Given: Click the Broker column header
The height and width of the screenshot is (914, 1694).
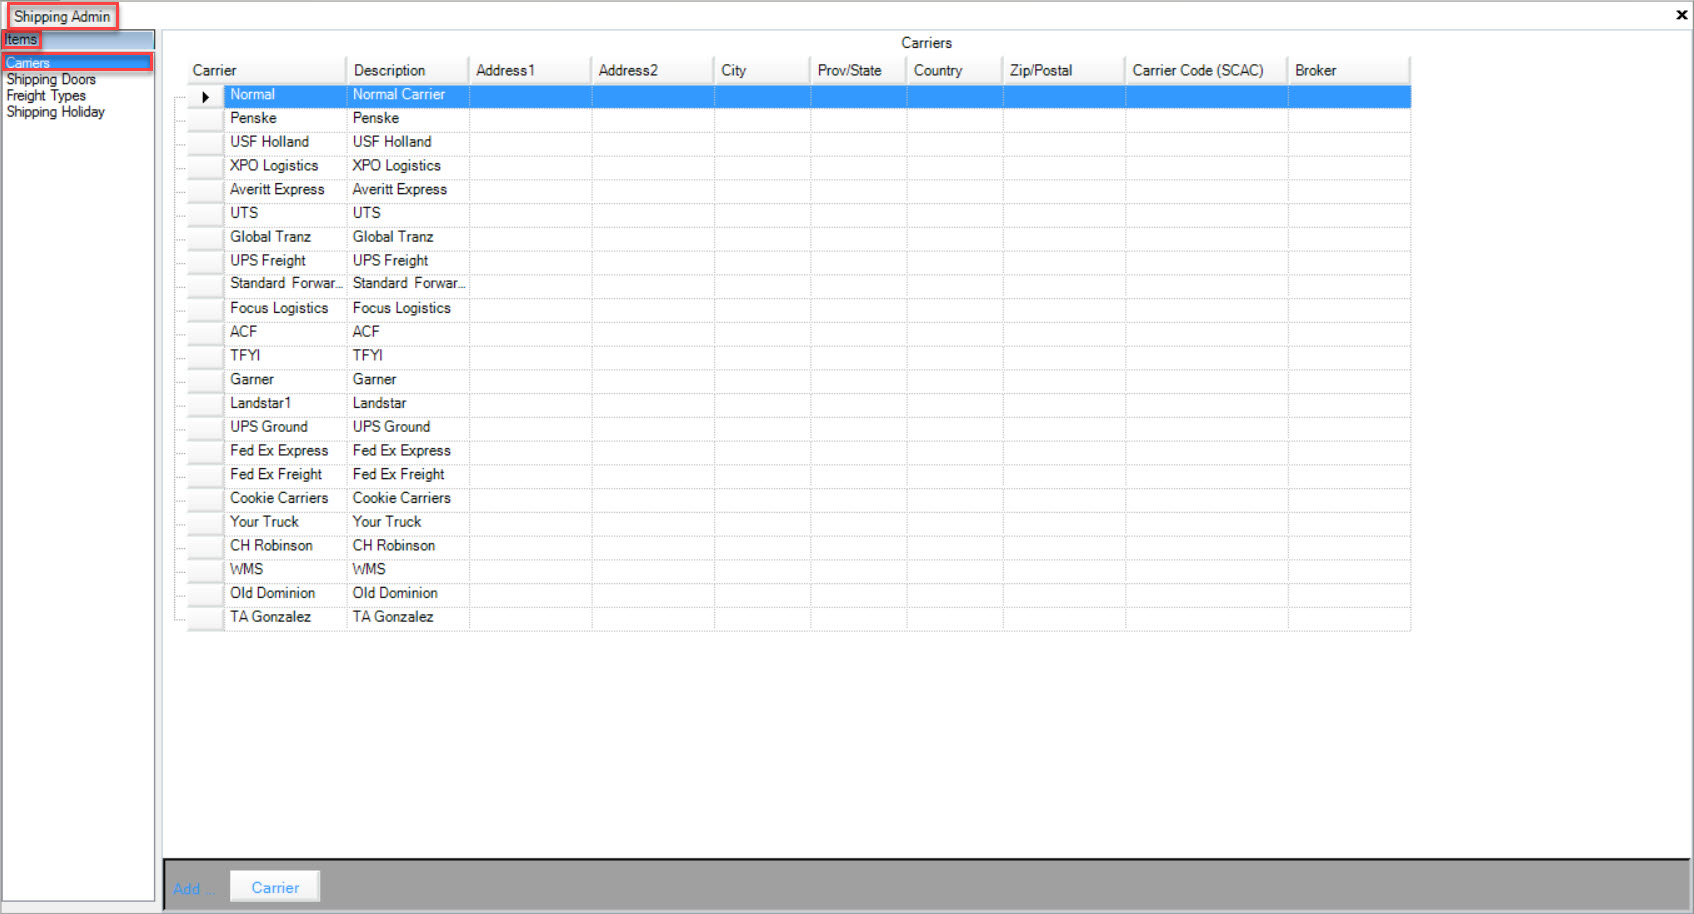Looking at the screenshot, I should pos(1349,70).
